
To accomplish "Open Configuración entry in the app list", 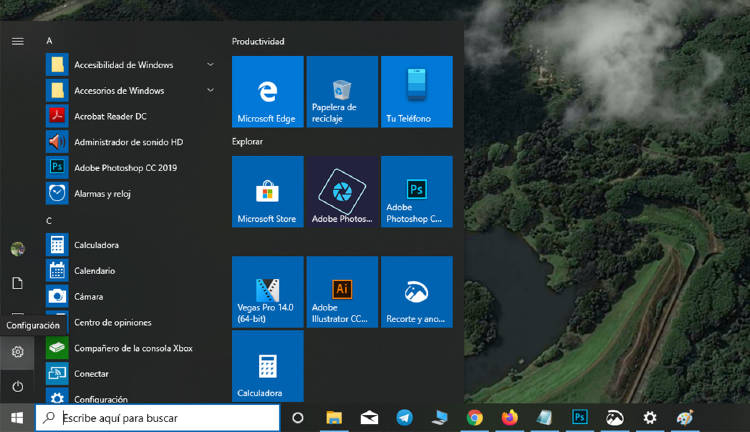I will (x=130, y=396).
